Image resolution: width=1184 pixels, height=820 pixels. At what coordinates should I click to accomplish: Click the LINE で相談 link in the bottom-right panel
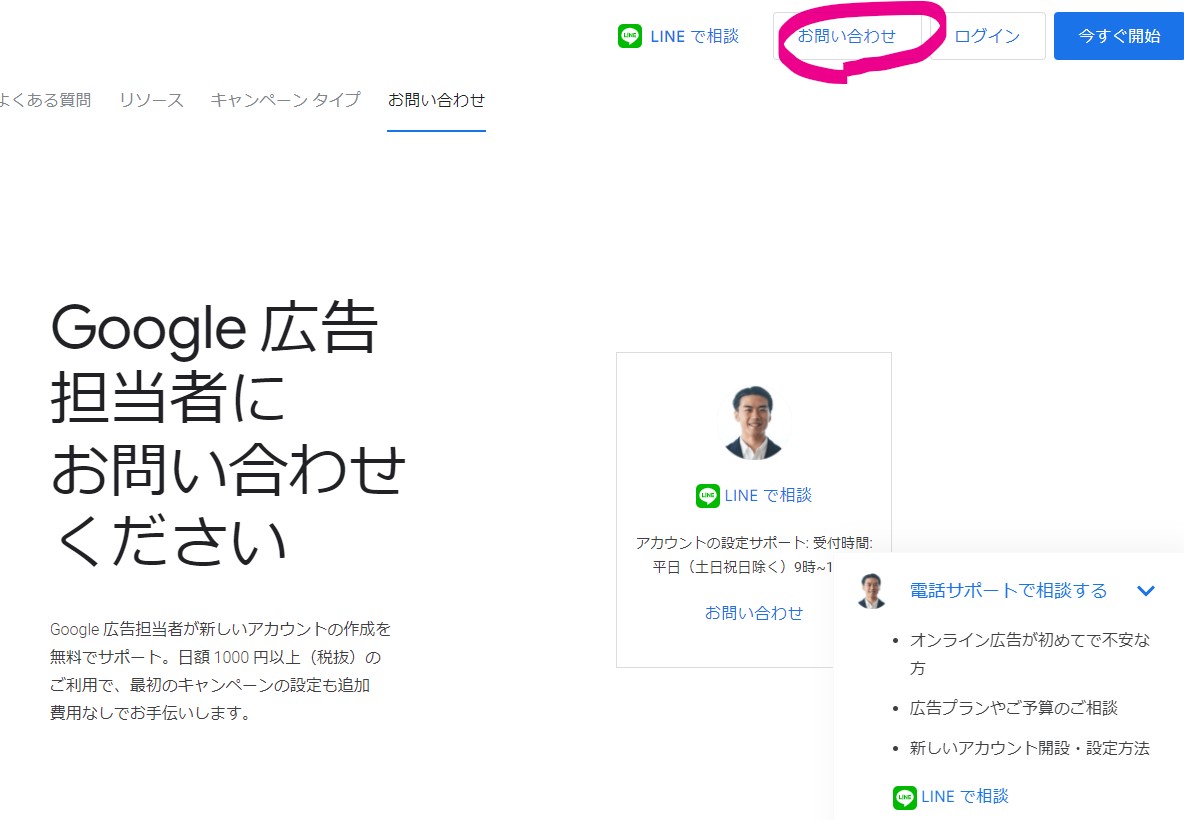point(950,797)
